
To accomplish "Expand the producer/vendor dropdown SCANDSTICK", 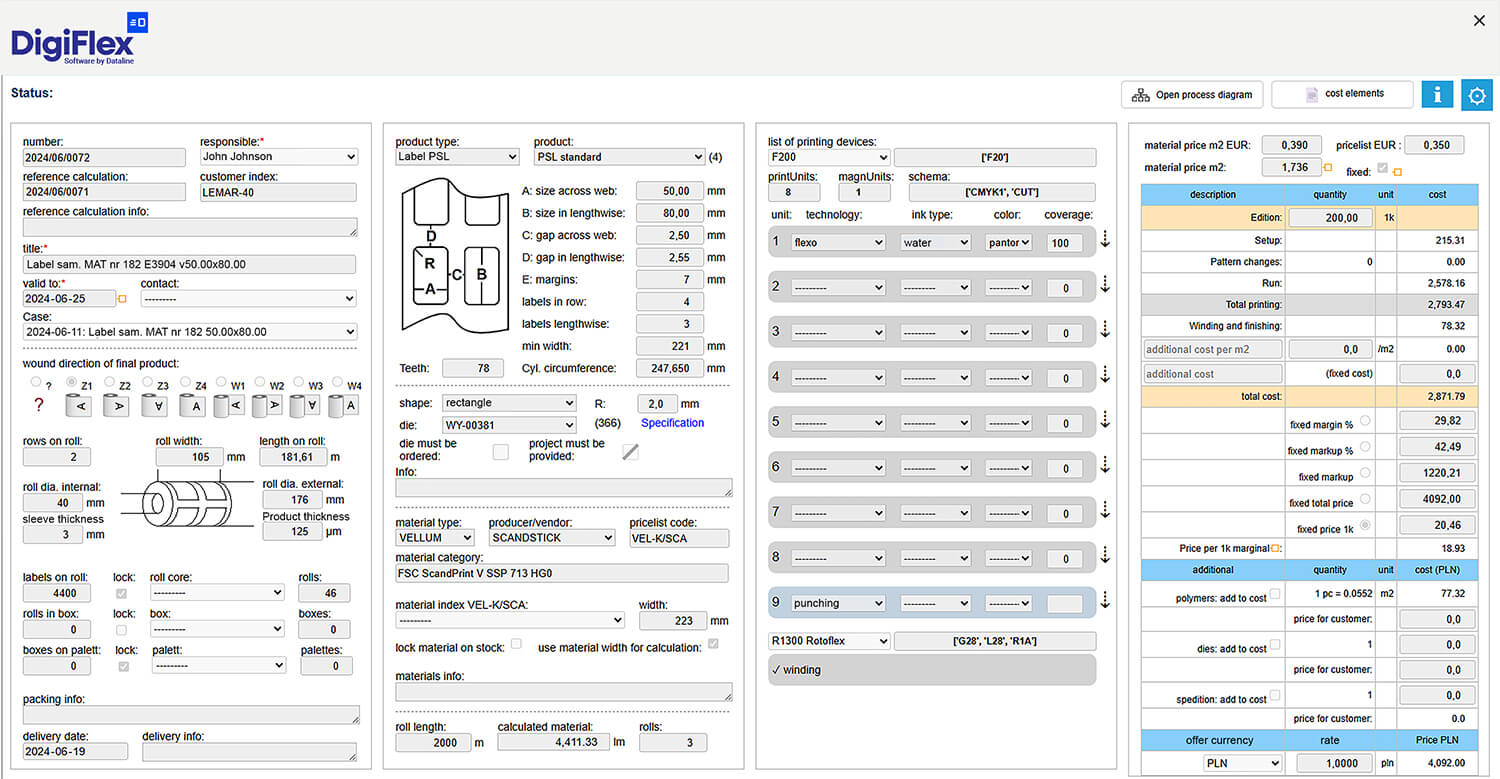I will pyautogui.click(x=551, y=538).
